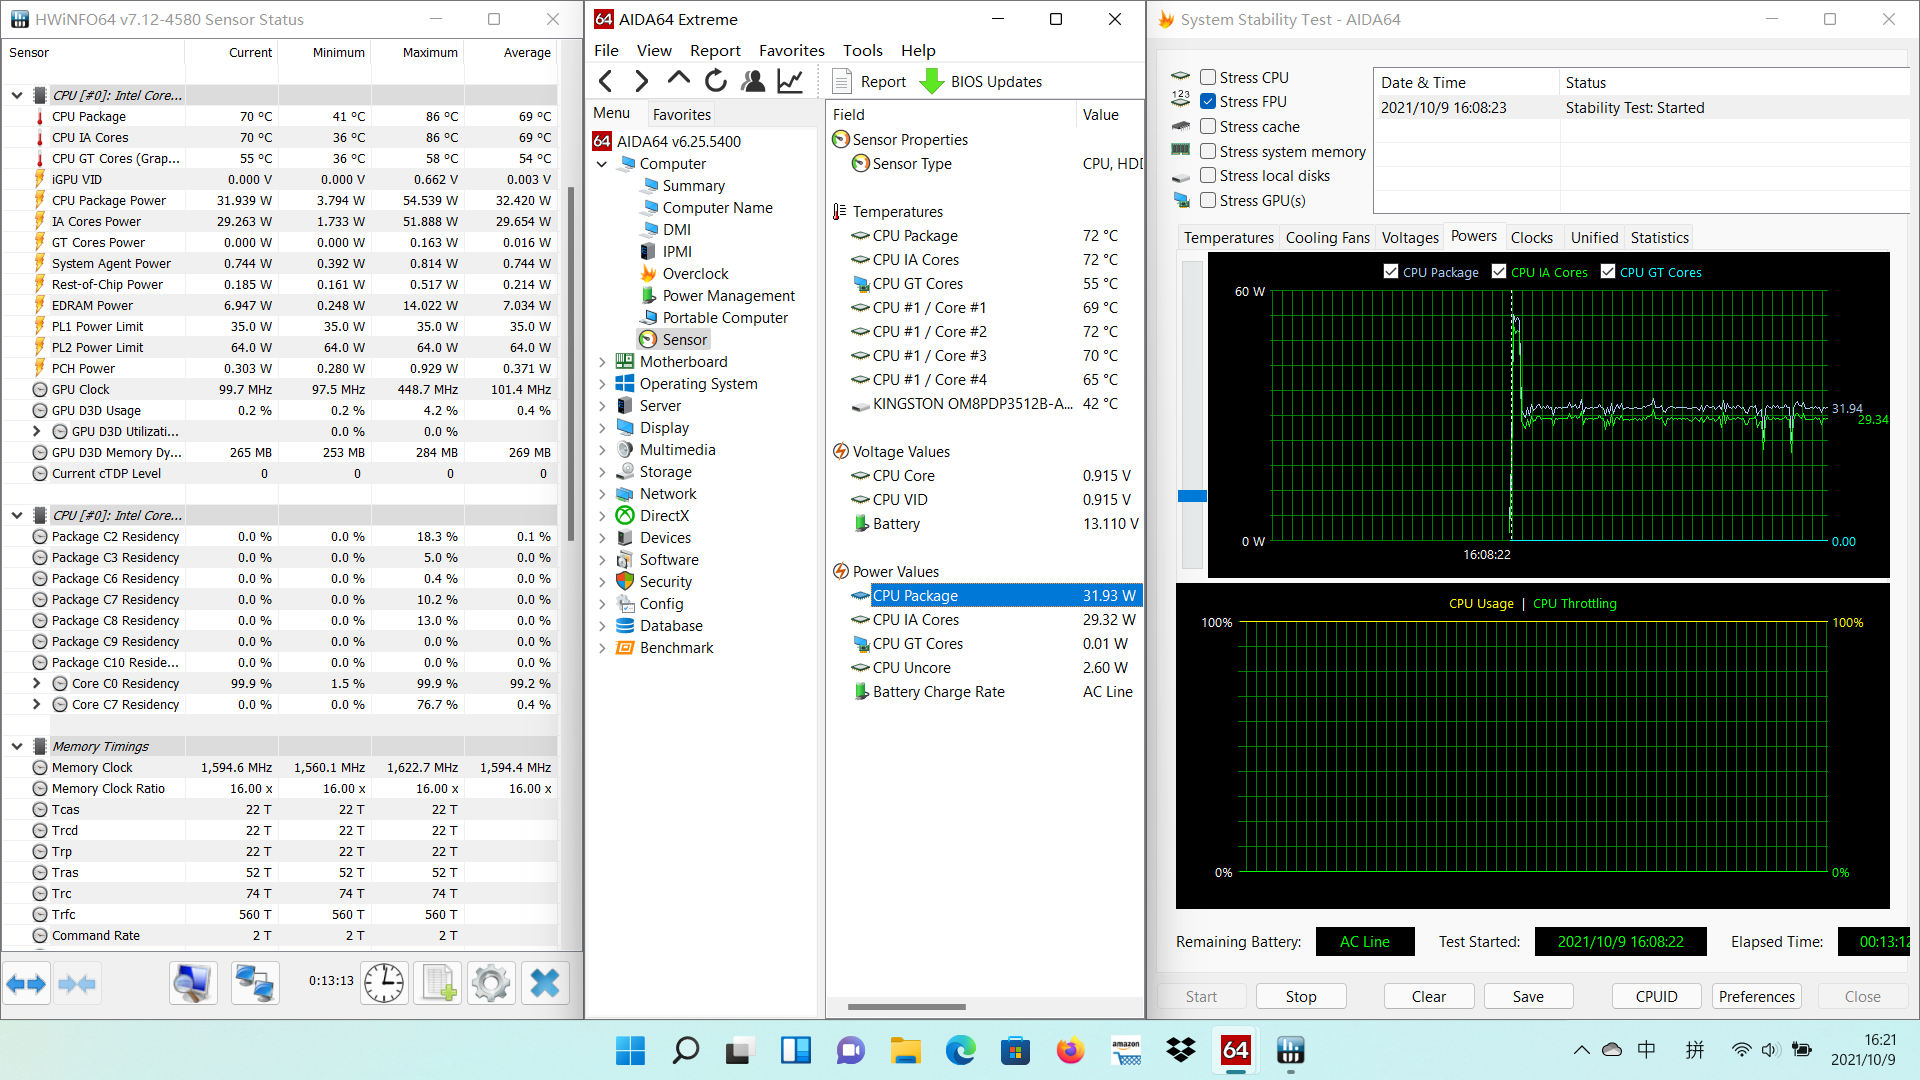Screen dimensions: 1920x1080
Task: Open the AIDA64 graph chart toolbar icon
Action: (x=790, y=81)
